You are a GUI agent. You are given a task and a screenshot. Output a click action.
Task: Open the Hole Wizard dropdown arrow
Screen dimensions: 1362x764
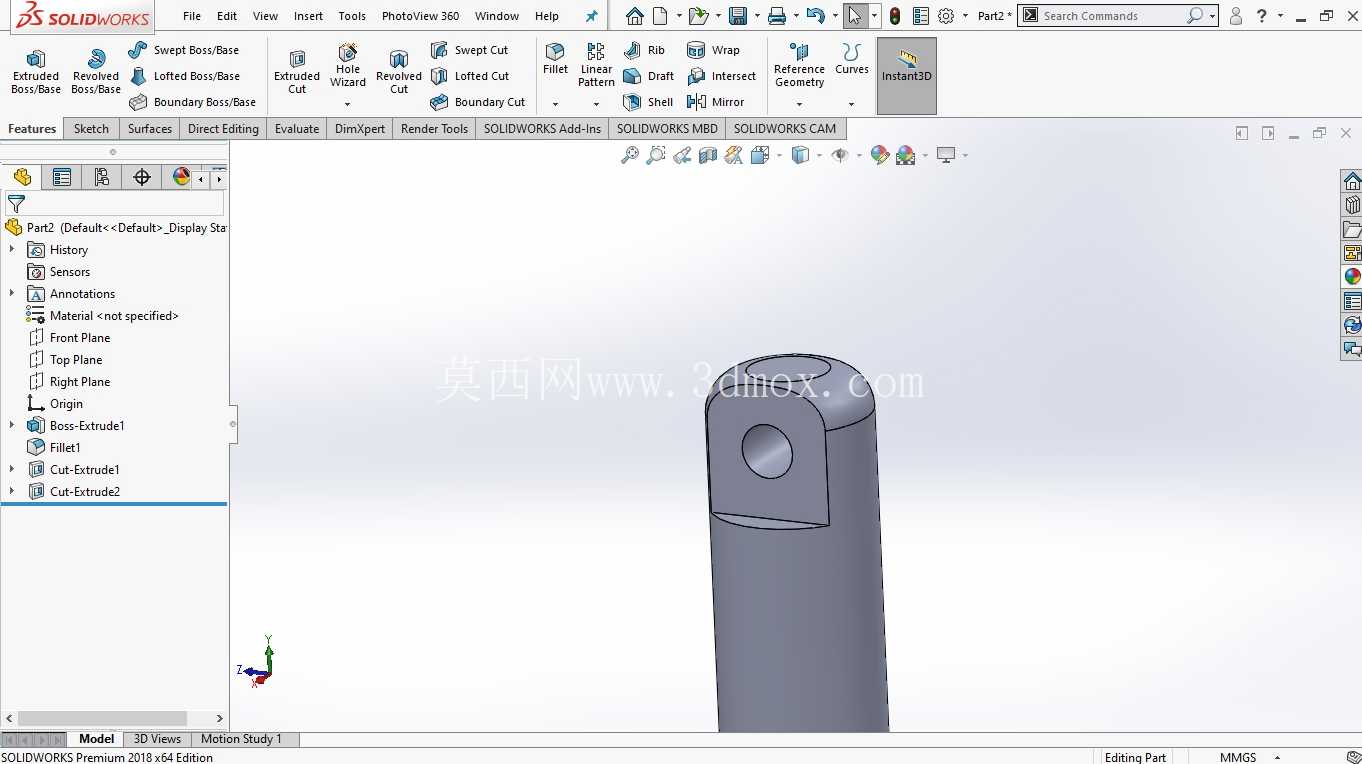(348, 104)
